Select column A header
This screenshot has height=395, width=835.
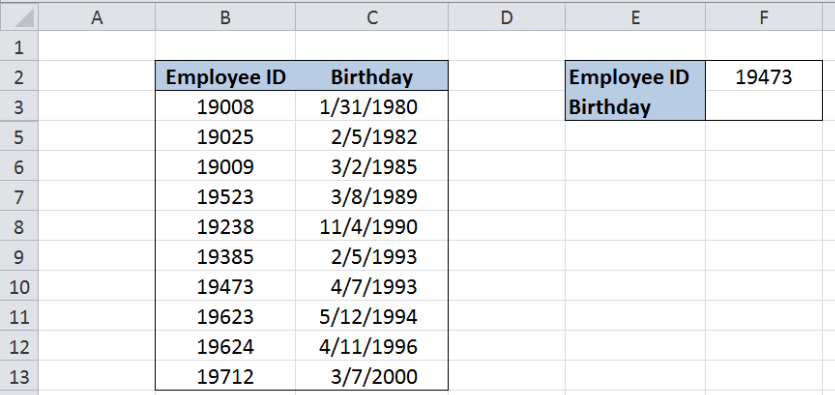97,18
